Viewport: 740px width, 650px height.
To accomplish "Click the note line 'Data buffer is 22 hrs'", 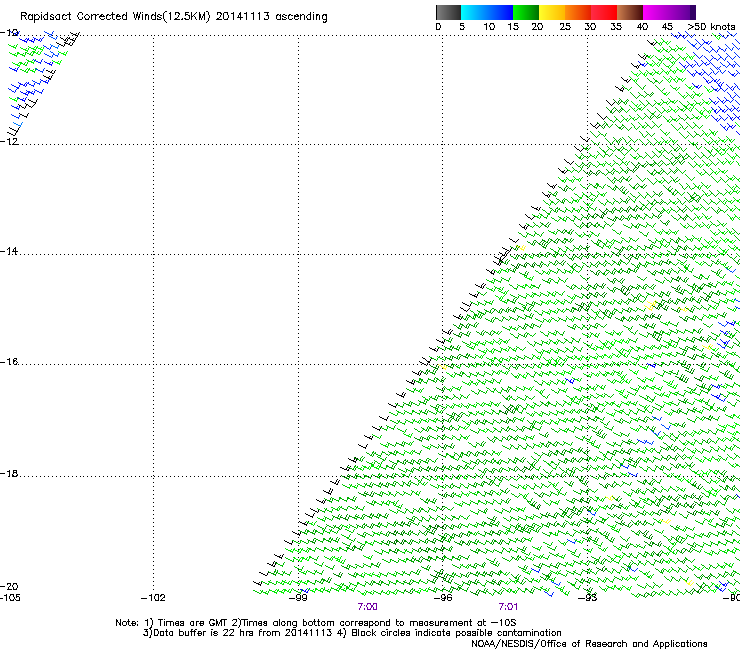I will [204, 633].
